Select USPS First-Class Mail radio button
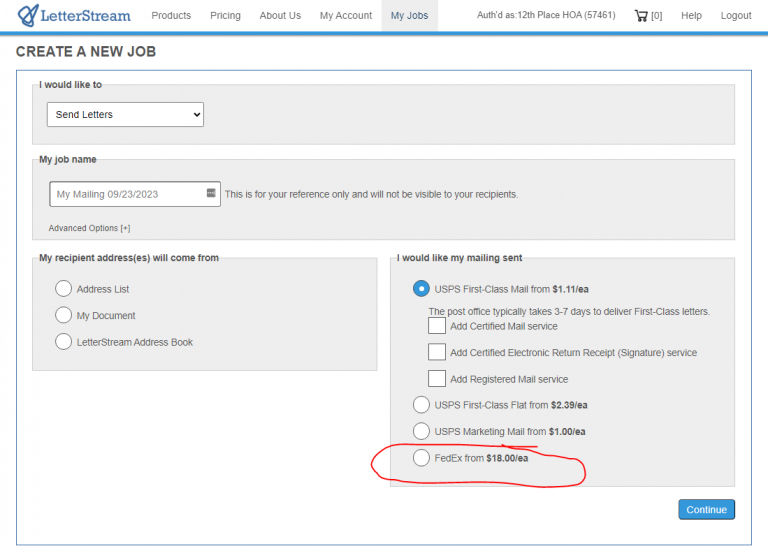This screenshot has height=553, width=768. click(422, 289)
